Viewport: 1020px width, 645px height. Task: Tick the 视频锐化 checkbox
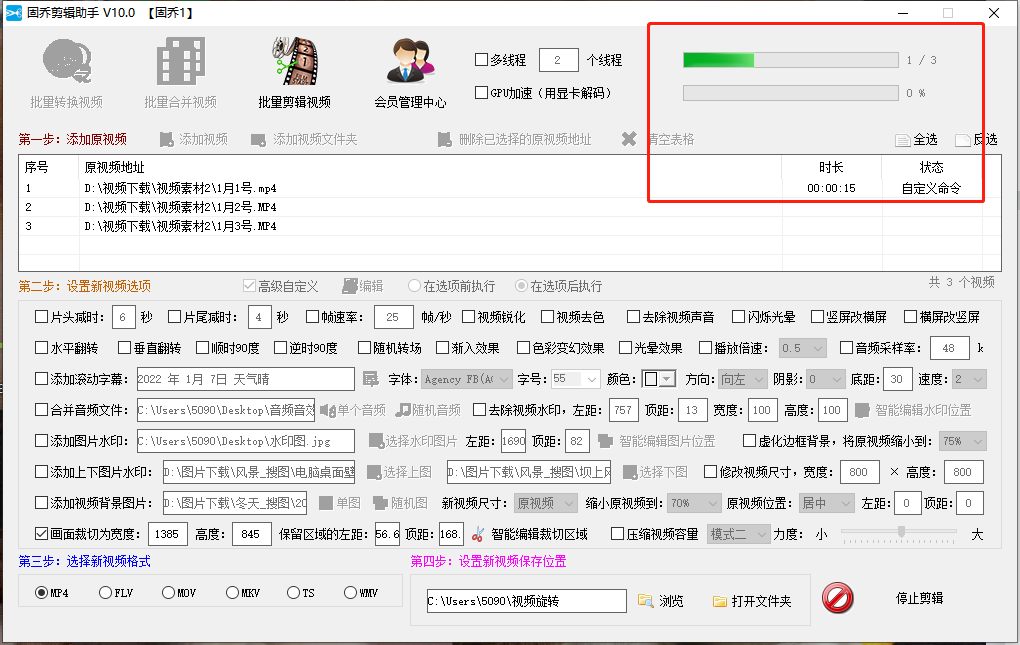click(x=468, y=317)
